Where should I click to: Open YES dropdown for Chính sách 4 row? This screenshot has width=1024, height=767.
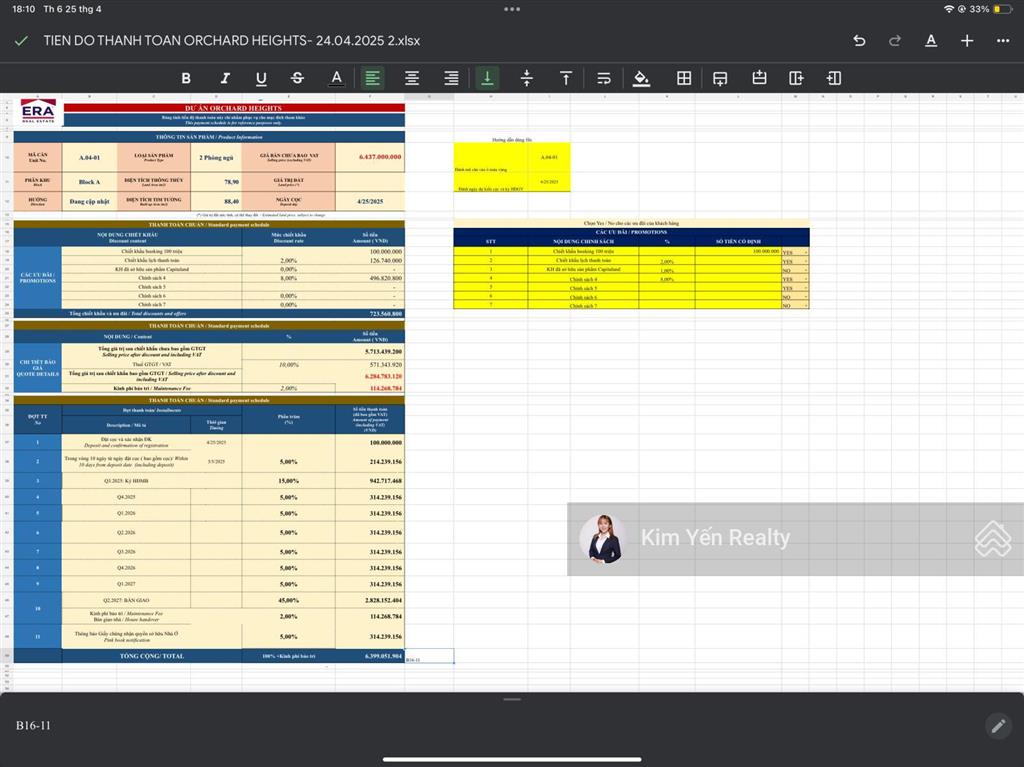pos(795,279)
